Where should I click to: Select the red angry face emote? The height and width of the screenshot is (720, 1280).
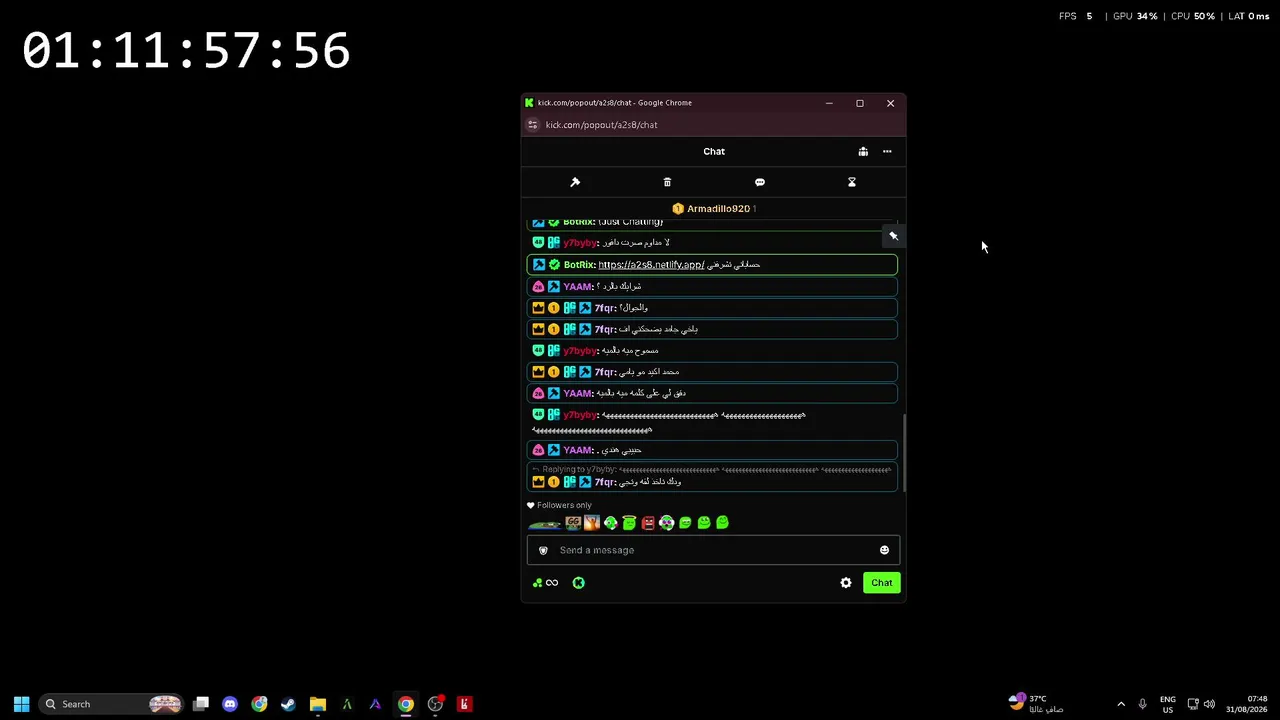[648, 523]
